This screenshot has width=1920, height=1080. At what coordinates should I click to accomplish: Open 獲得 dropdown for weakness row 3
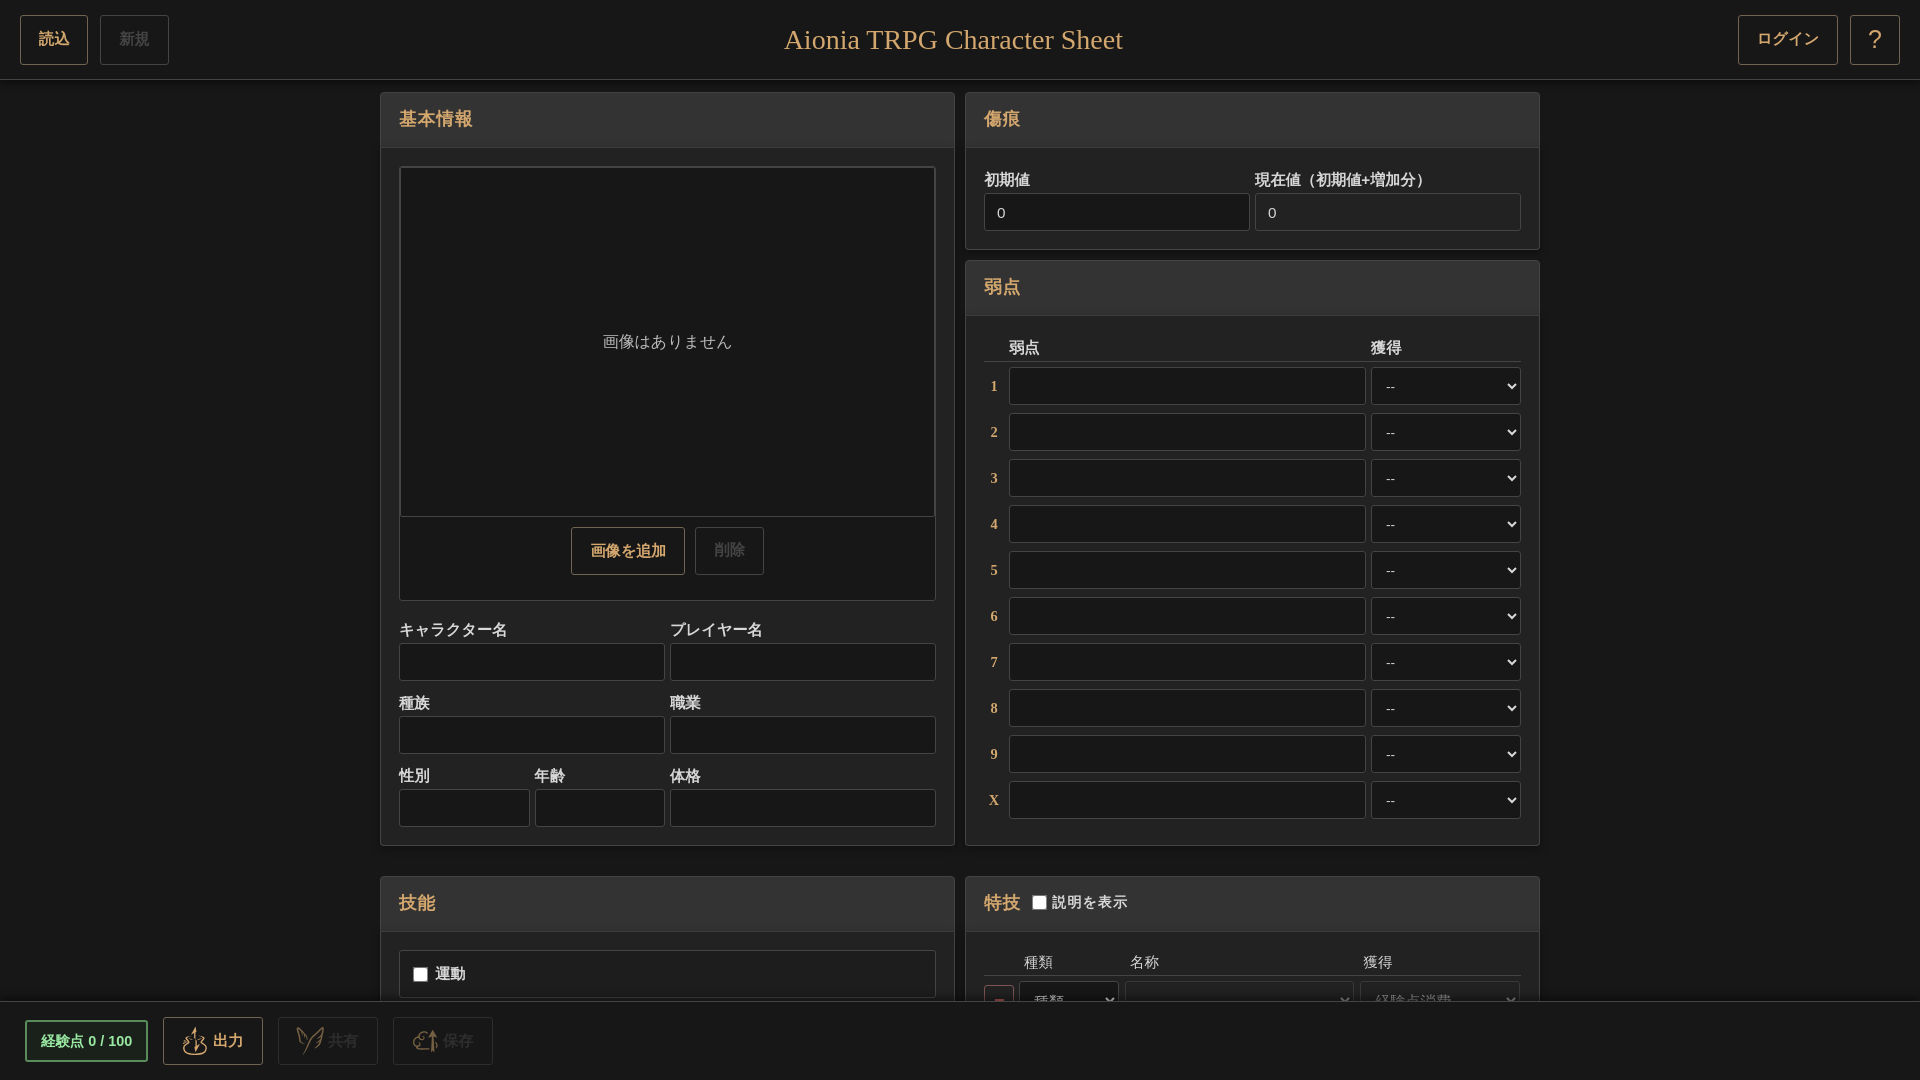pos(1446,478)
